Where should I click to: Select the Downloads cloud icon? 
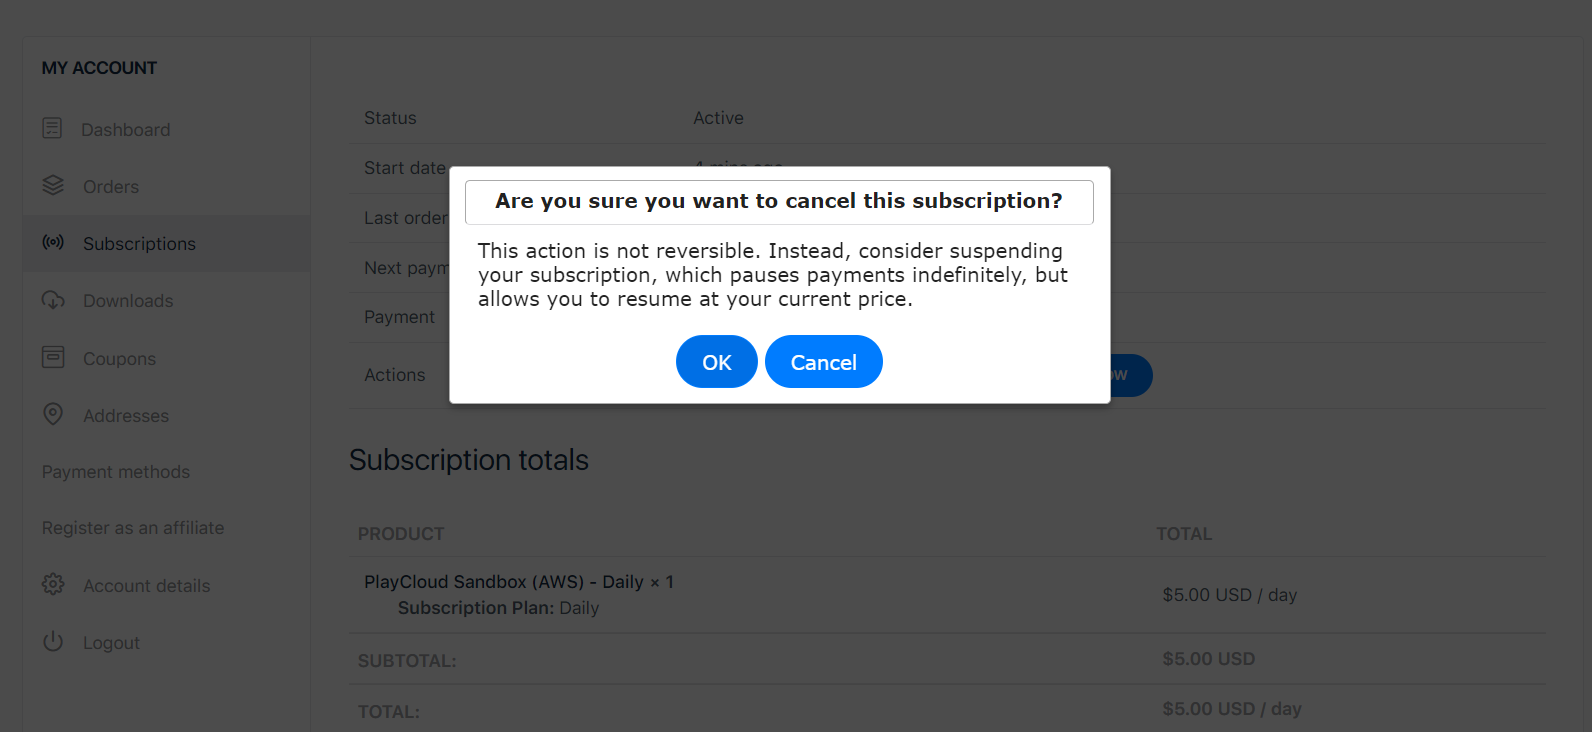(x=52, y=300)
